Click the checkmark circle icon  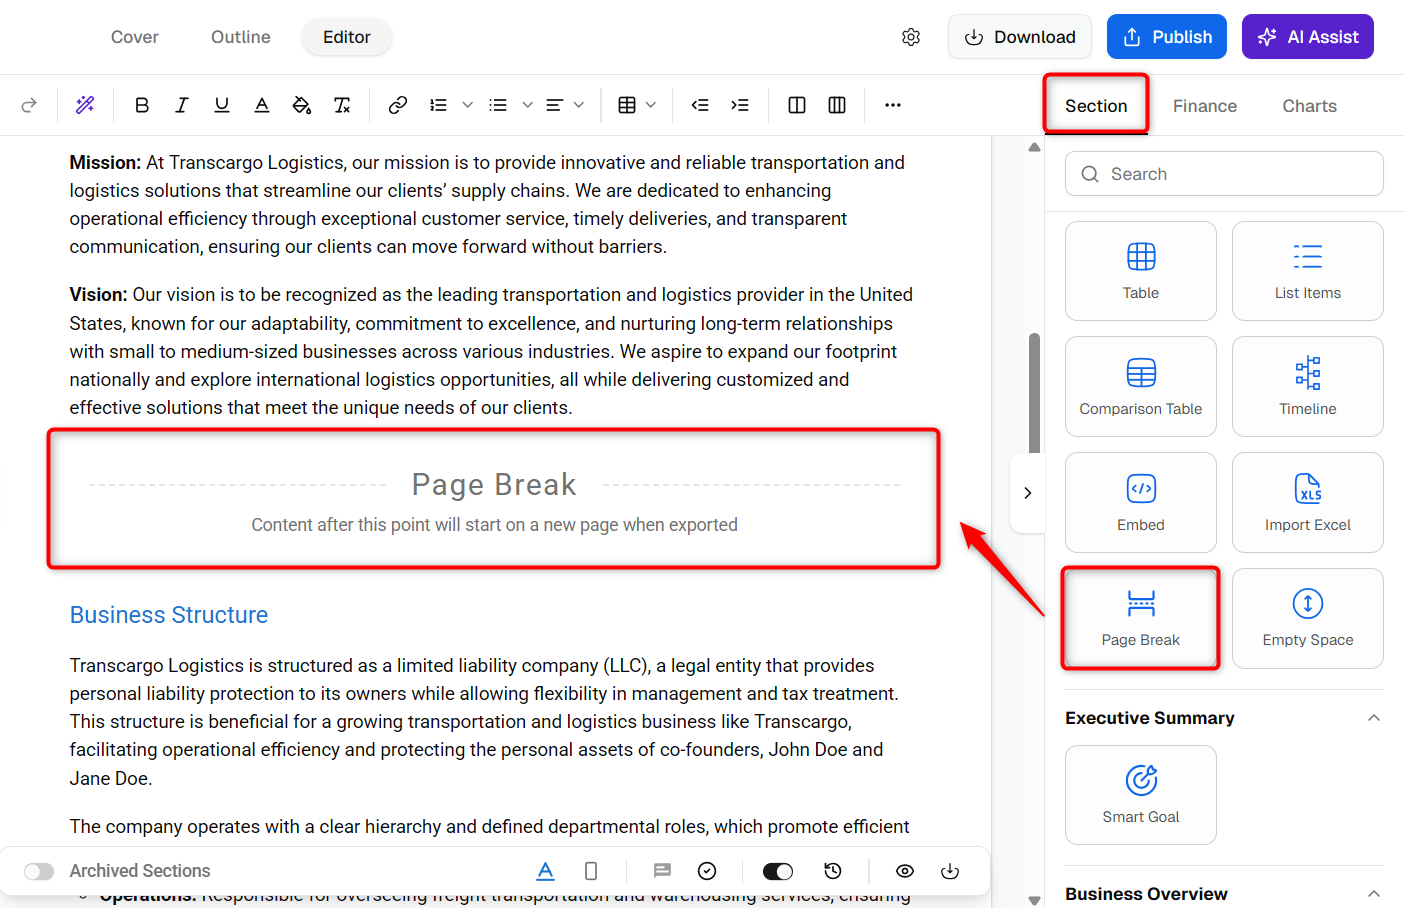tap(707, 871)
